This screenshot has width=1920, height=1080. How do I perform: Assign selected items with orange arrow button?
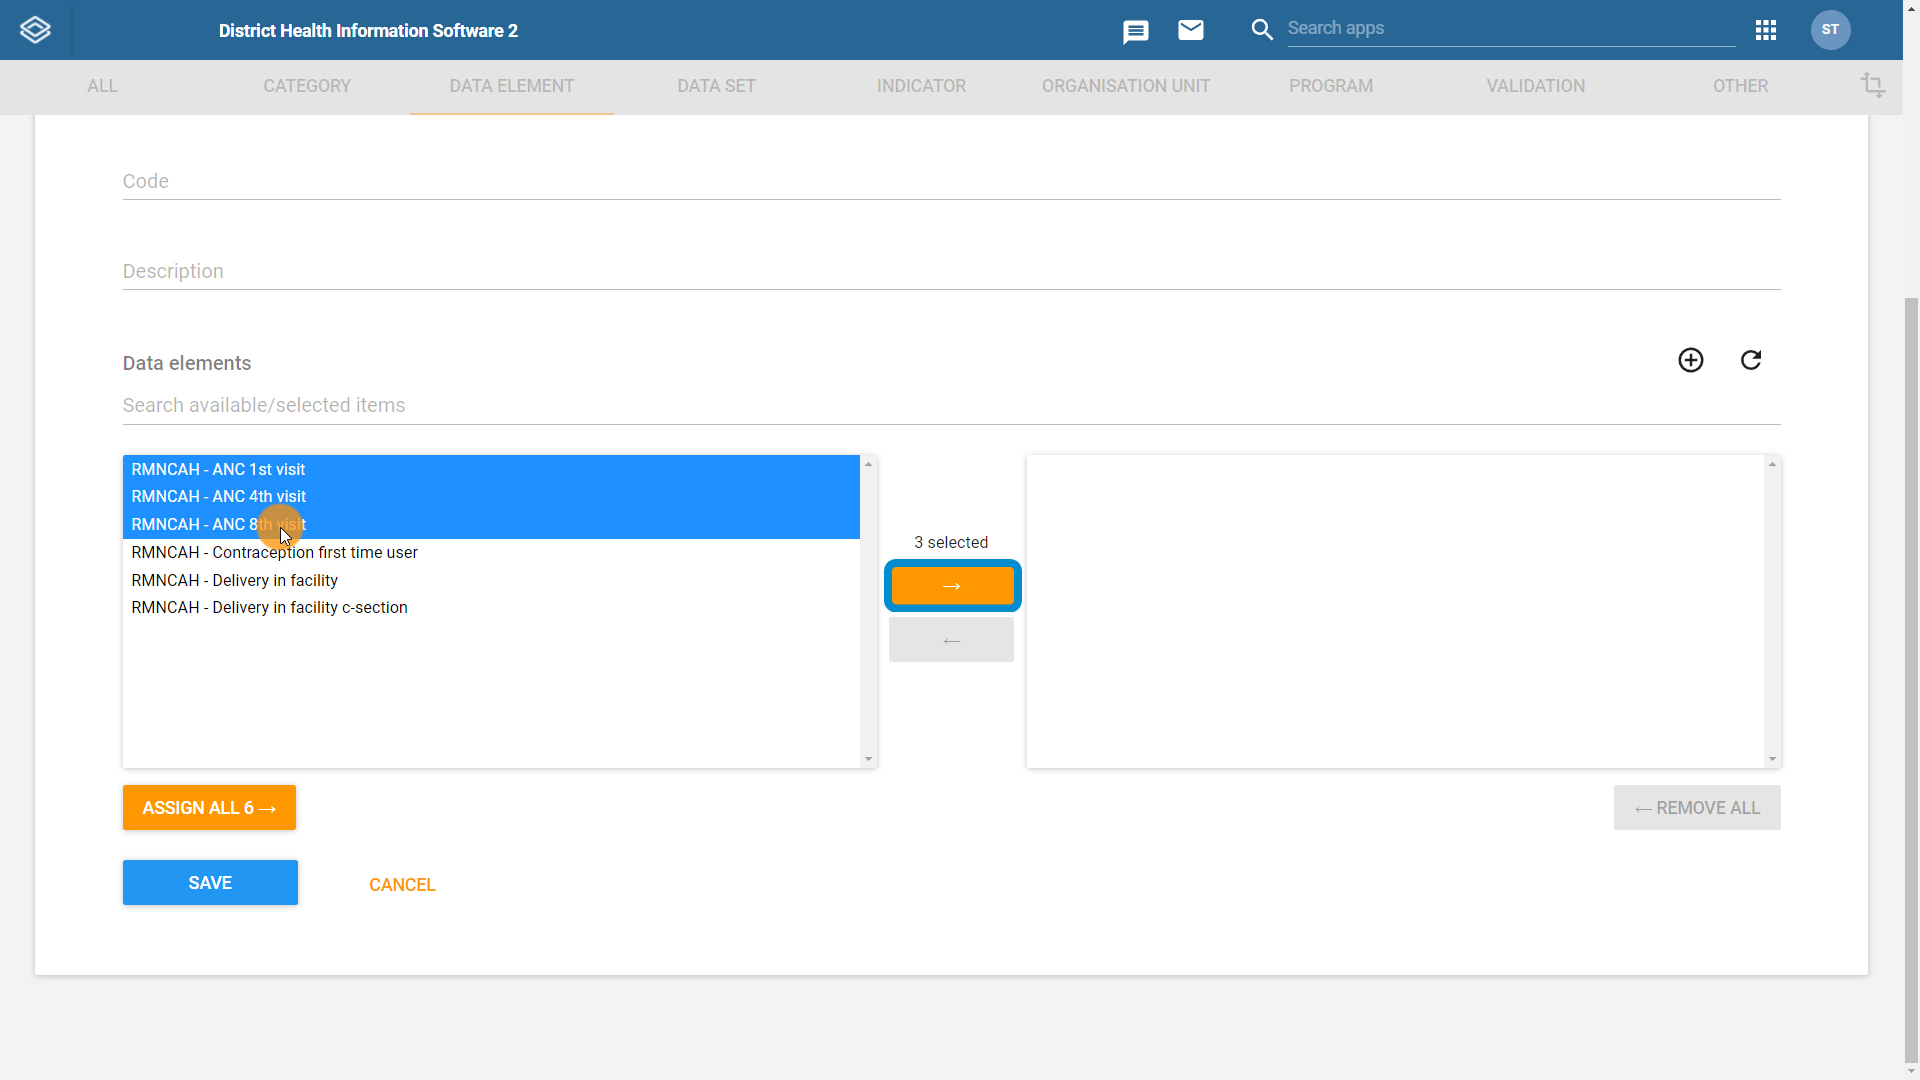[952, 586]
